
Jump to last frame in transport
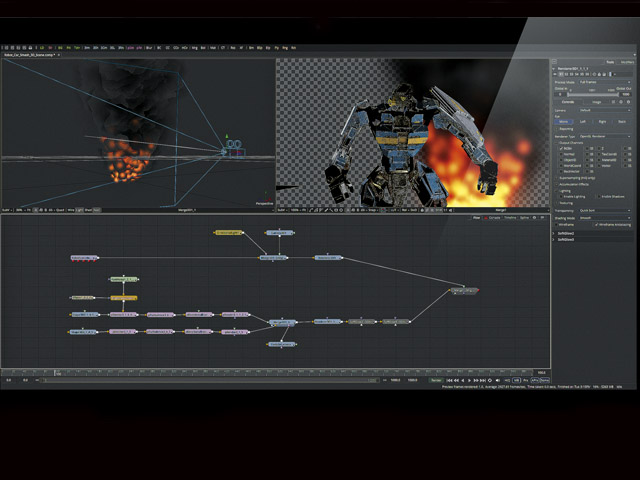[x=483, y=380]
